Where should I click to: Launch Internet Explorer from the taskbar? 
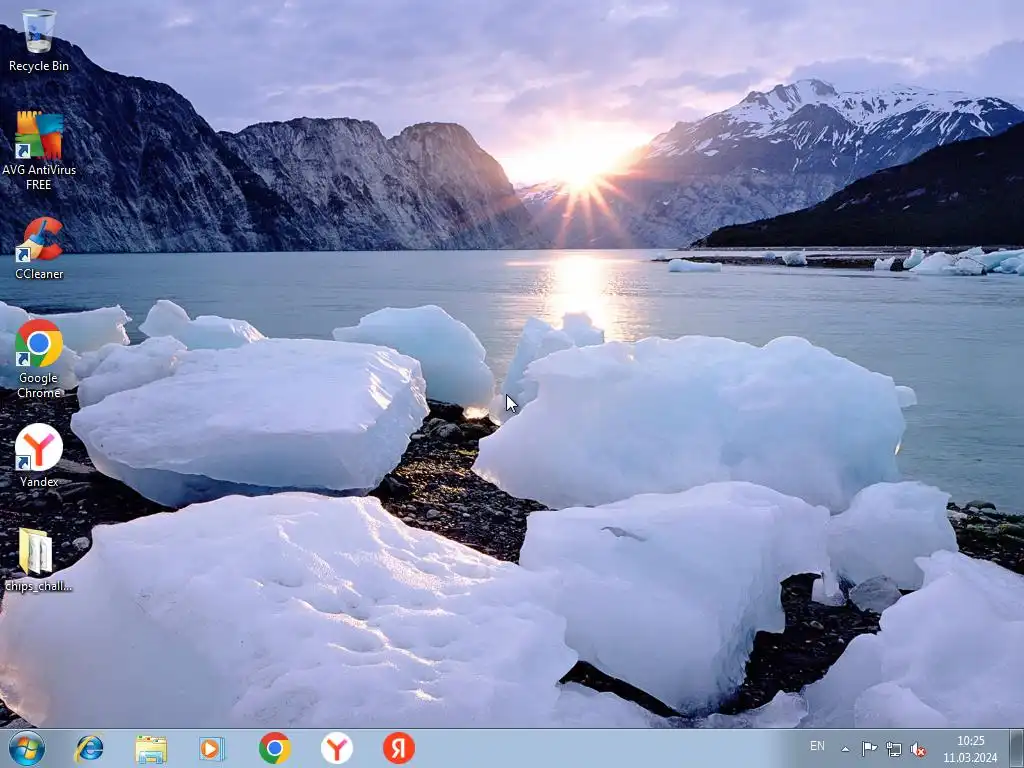pos(89,748)
